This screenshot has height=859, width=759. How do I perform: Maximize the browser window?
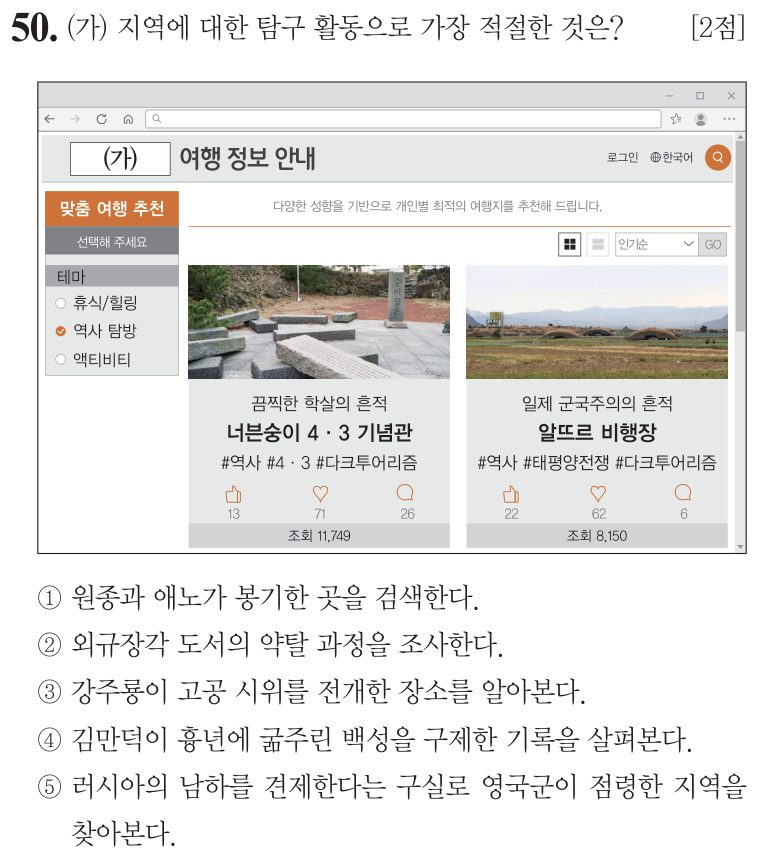click(x=700, y=95)
